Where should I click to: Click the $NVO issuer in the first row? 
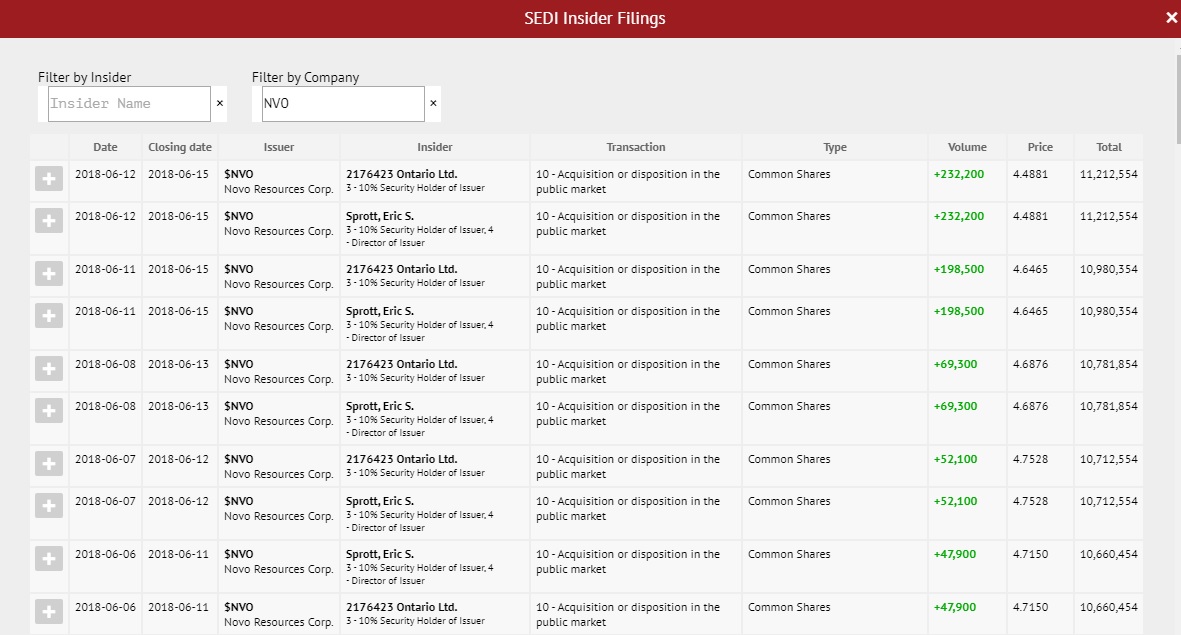coord(239,174)
